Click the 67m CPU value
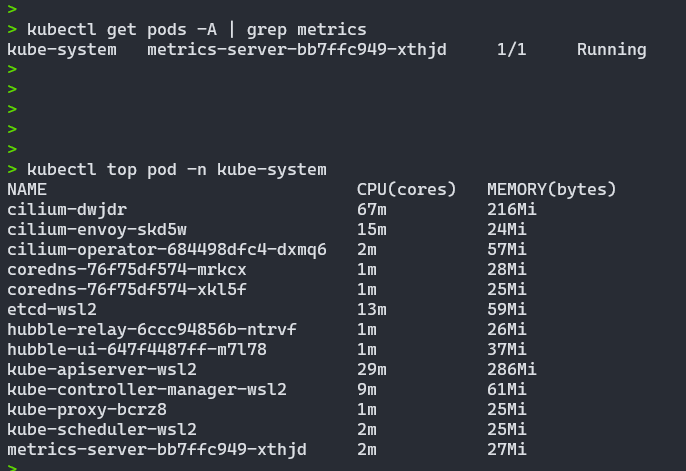Image resolution: width=686 pixels, height=471 pixels. point(371,209)
